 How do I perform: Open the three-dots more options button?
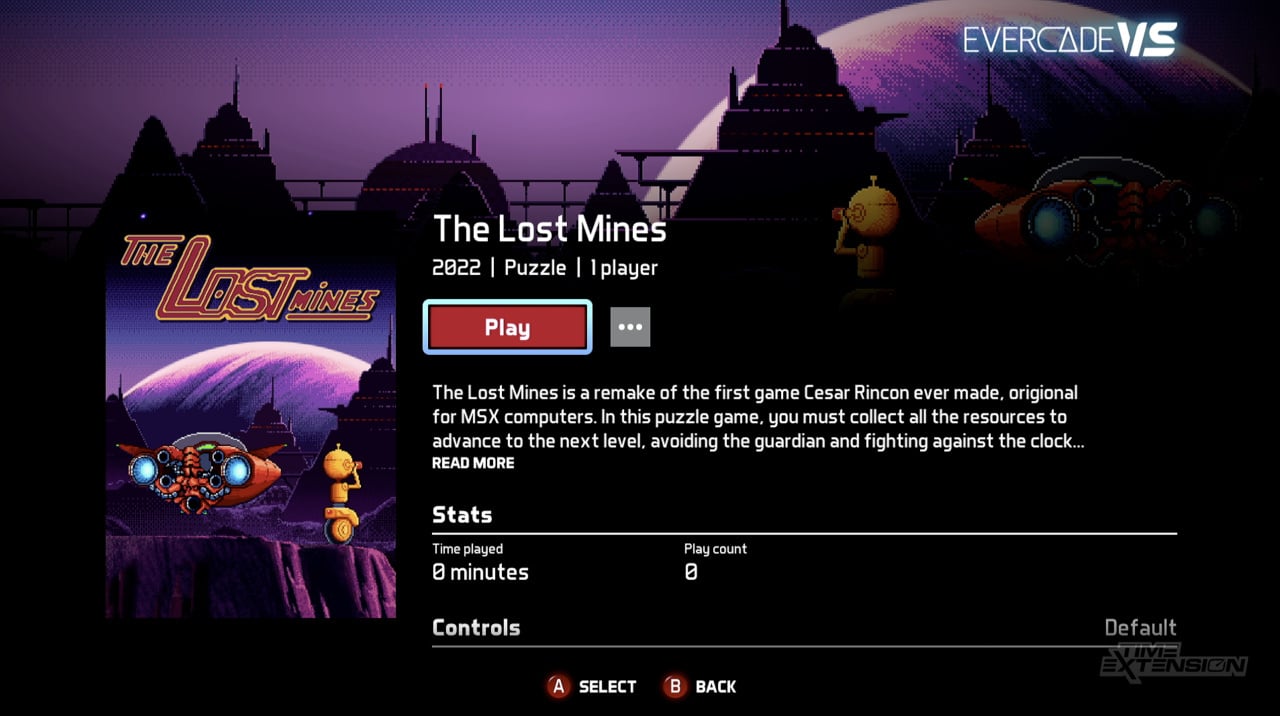coord(630,327)
